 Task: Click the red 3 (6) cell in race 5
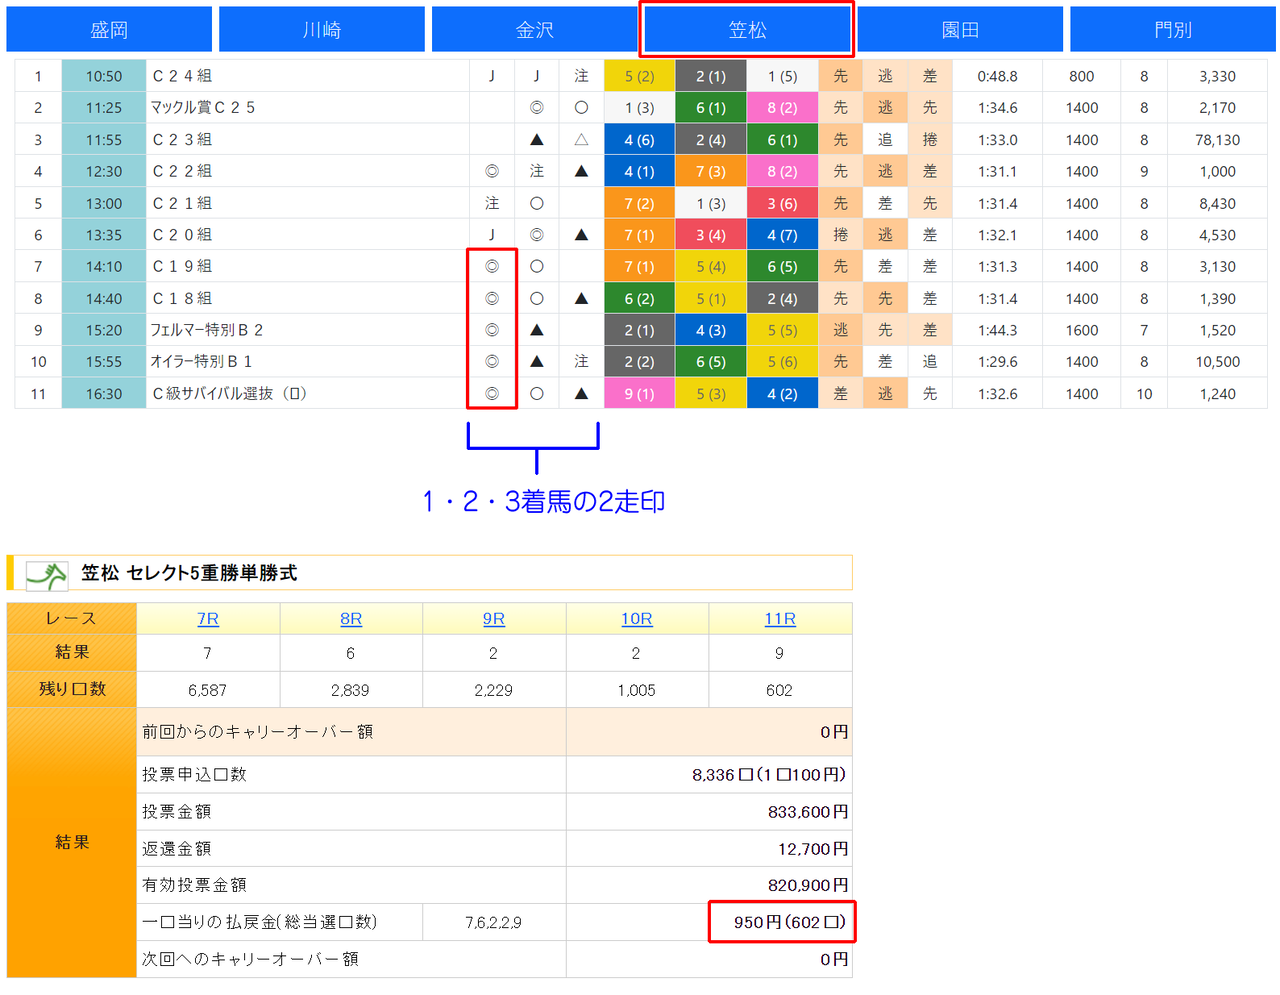[782, 203]
